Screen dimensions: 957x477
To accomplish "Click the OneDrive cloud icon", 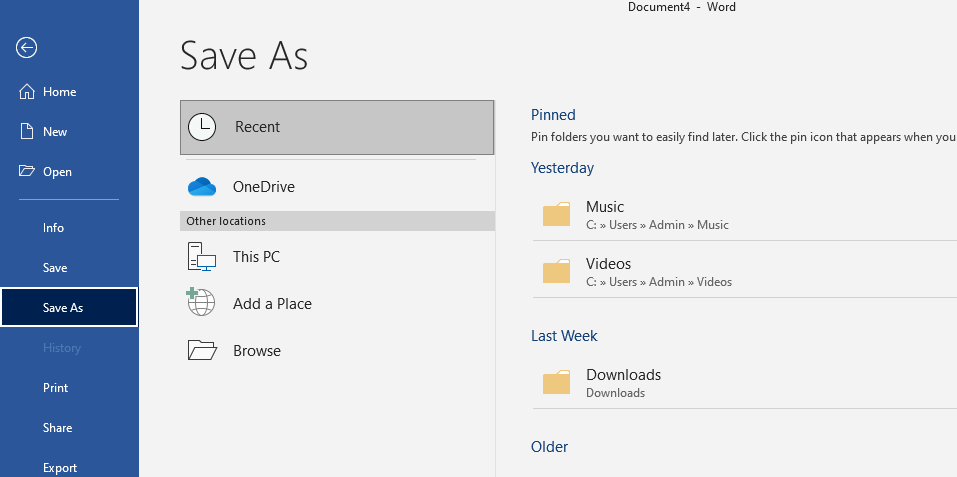I will pyautogui.click(x=202, y=187).
